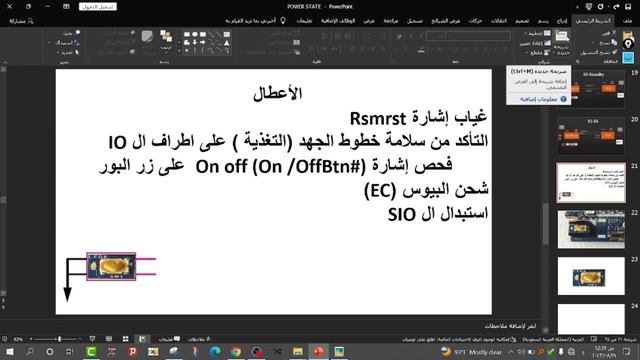Screen dimensions: 640x360
Task: Click Reset slide (إعادة تعيين) icon
Action: 547,43
